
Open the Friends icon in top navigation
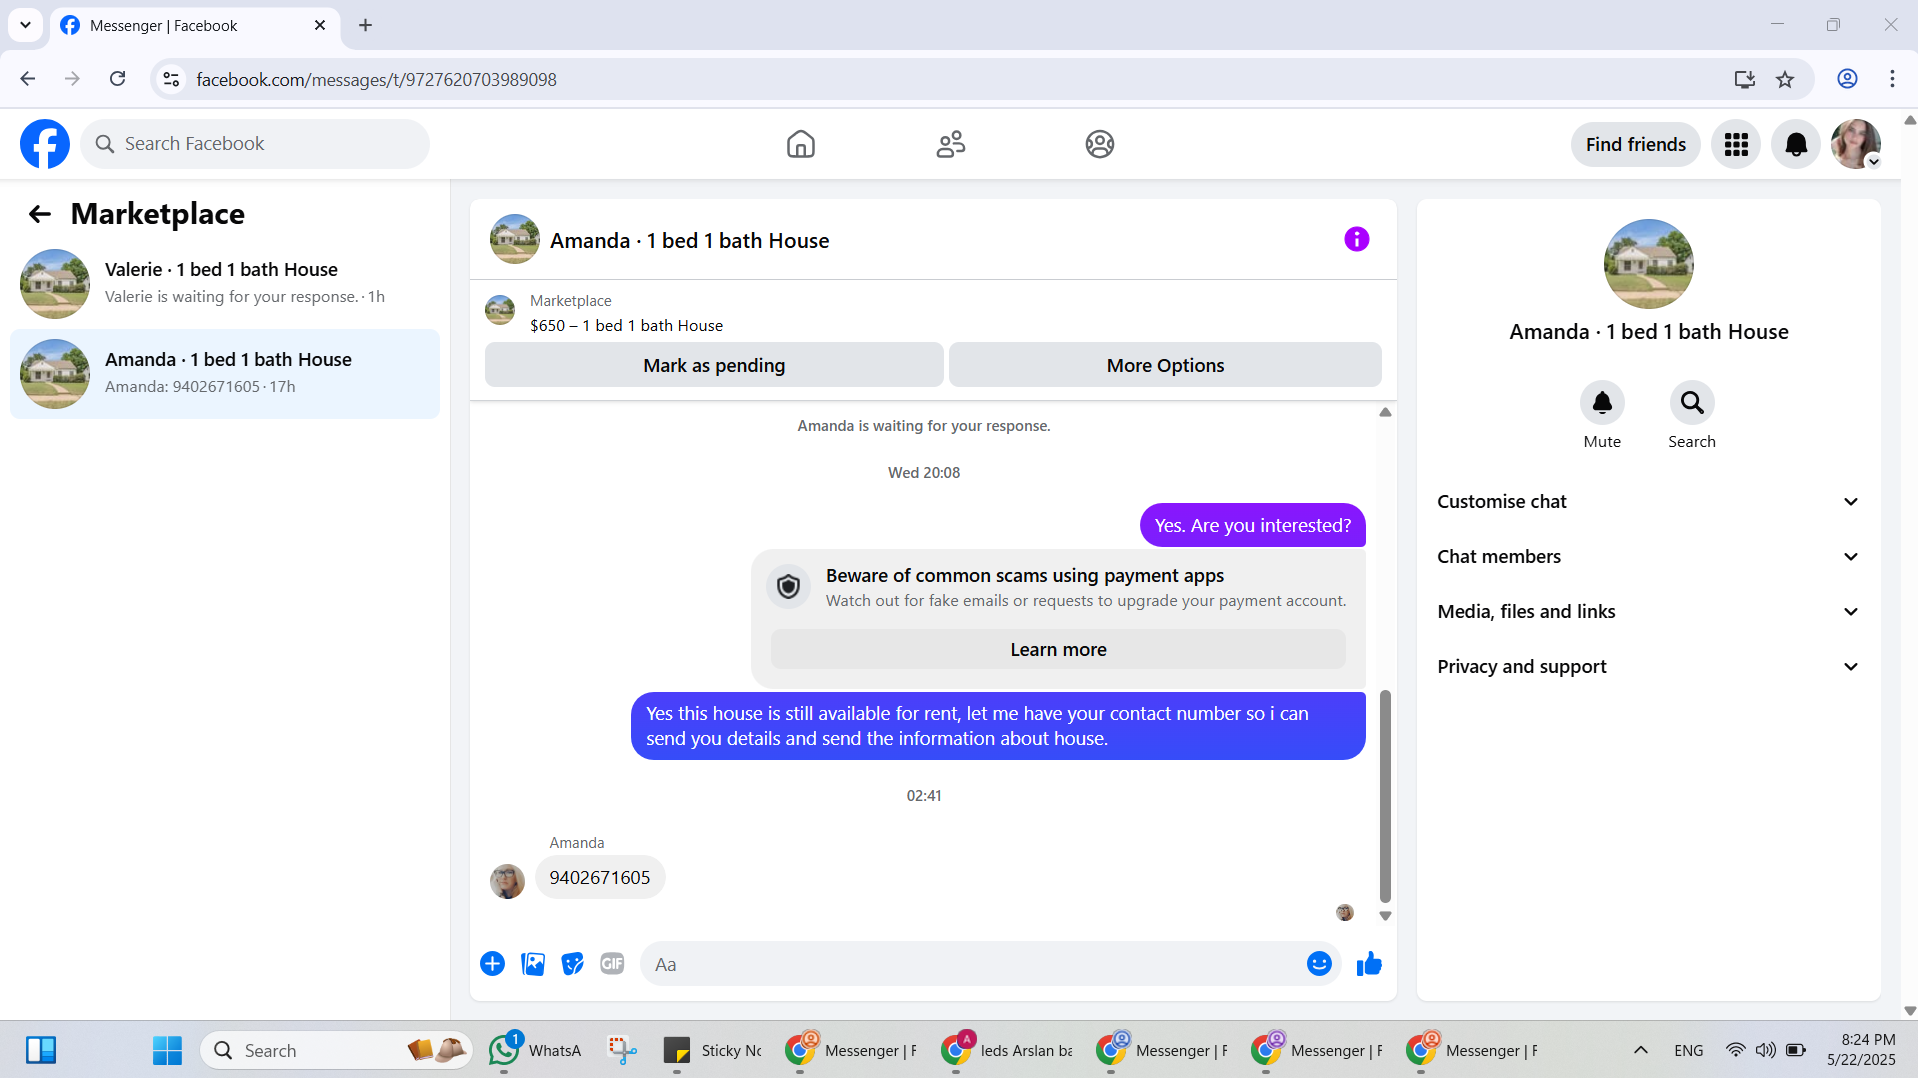[x=950, y=144]
